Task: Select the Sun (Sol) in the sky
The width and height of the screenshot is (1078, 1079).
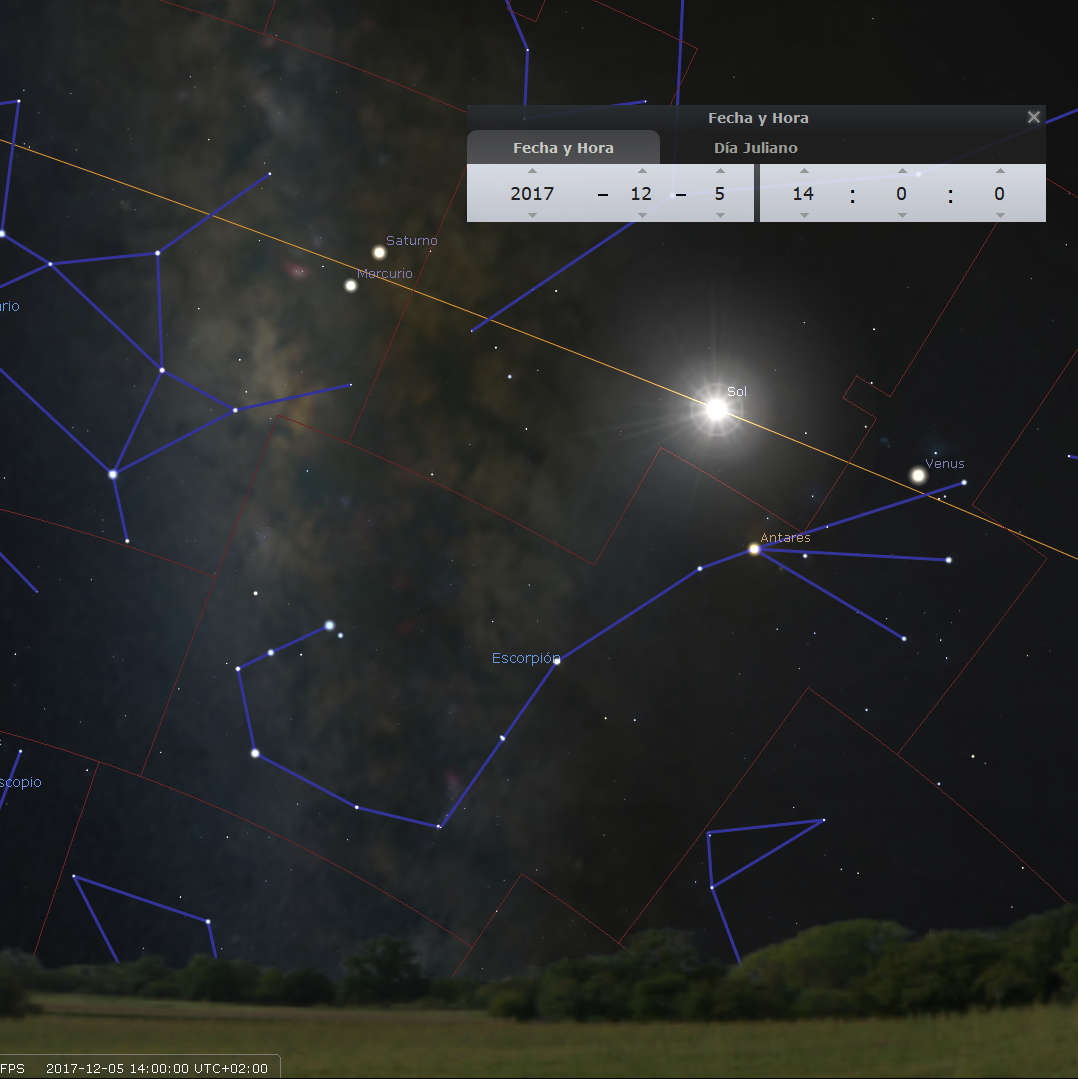Action: click(716, 409)
